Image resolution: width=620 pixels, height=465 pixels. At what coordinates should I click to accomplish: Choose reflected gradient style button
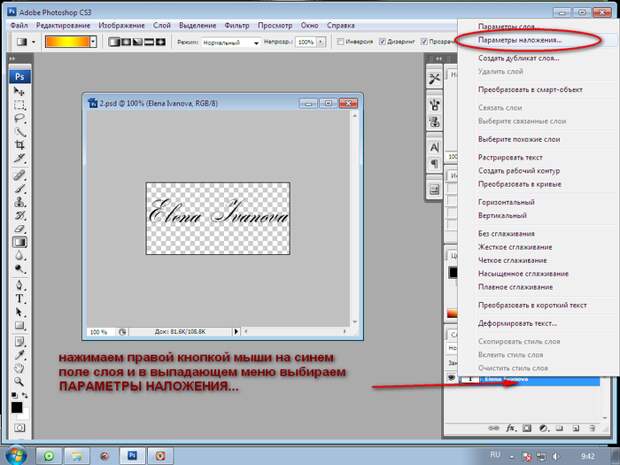(x=149, y=42)
